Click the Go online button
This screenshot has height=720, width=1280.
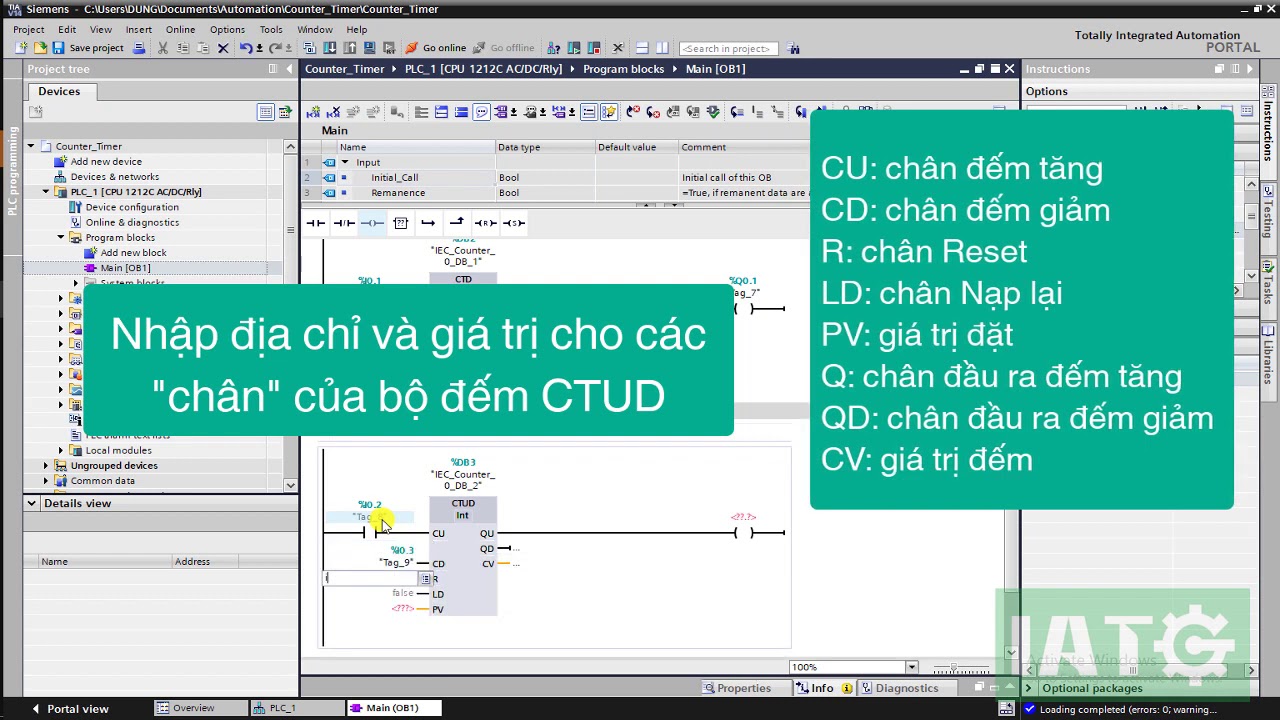tap(436, 48)
